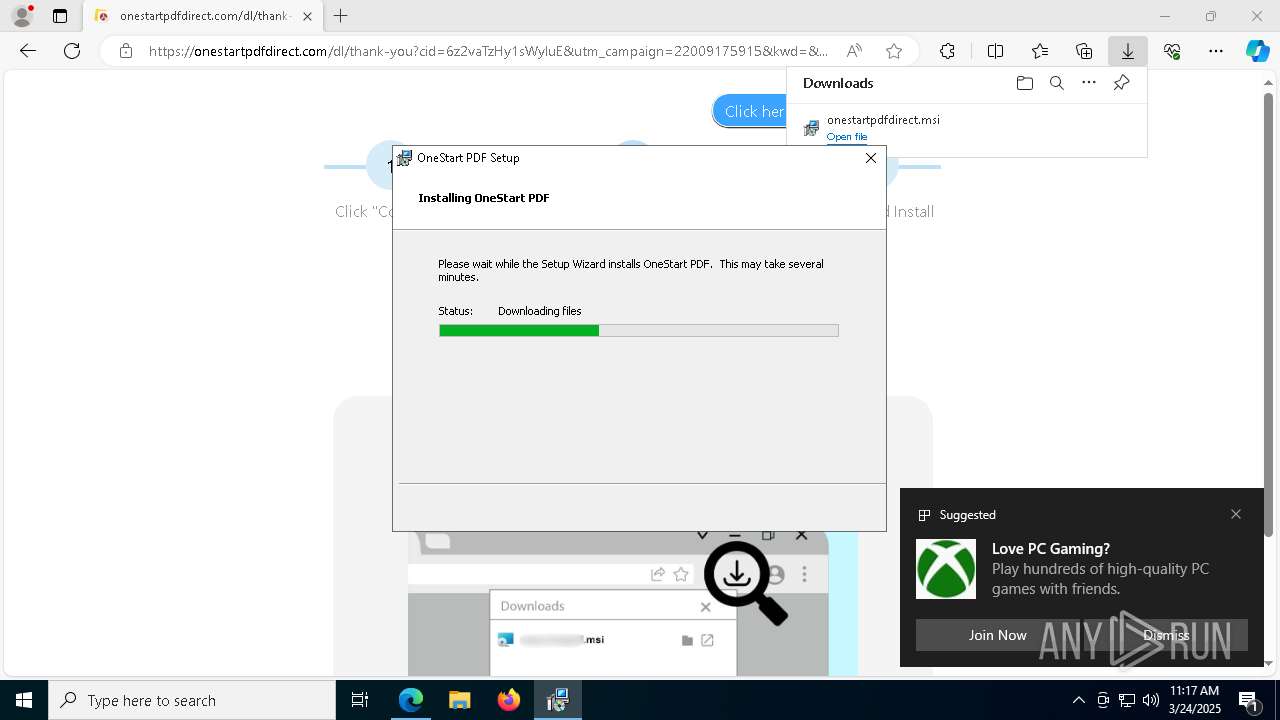Click Open file link under onestartpdfdirect.msi

[x=847, y=136]
